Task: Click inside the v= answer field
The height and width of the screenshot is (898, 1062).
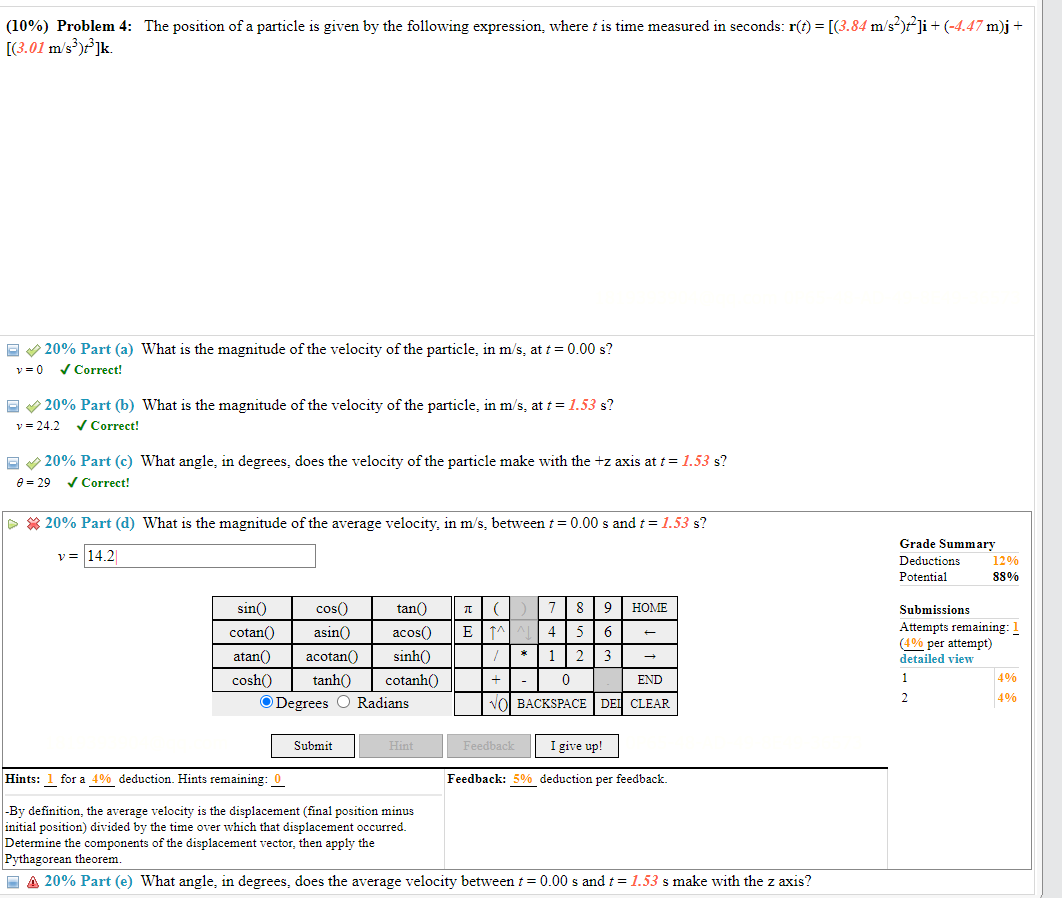Action: click(200, 555)
